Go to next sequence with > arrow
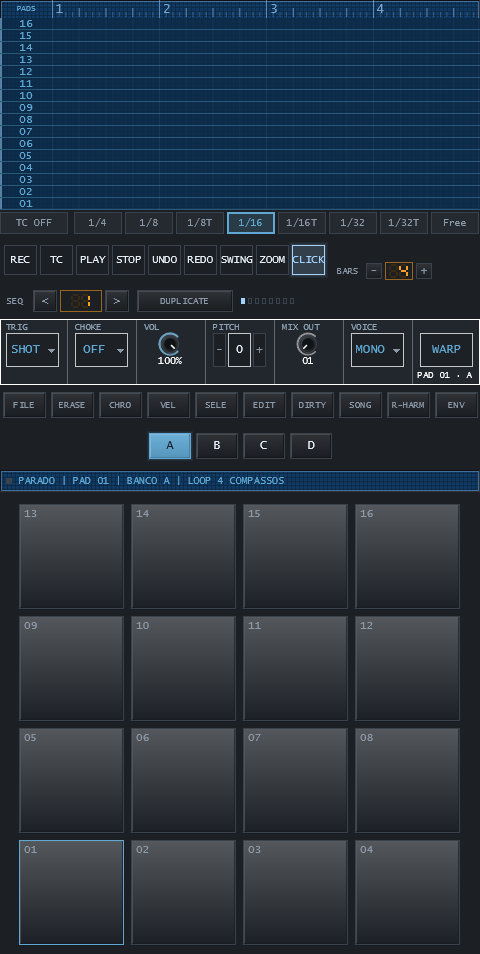 117,301
